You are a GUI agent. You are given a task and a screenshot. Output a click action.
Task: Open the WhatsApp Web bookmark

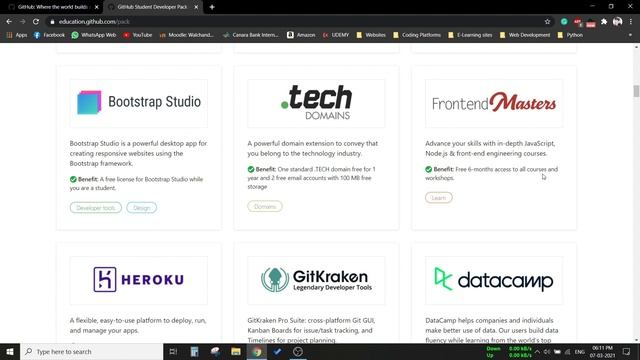click(94, 35)
